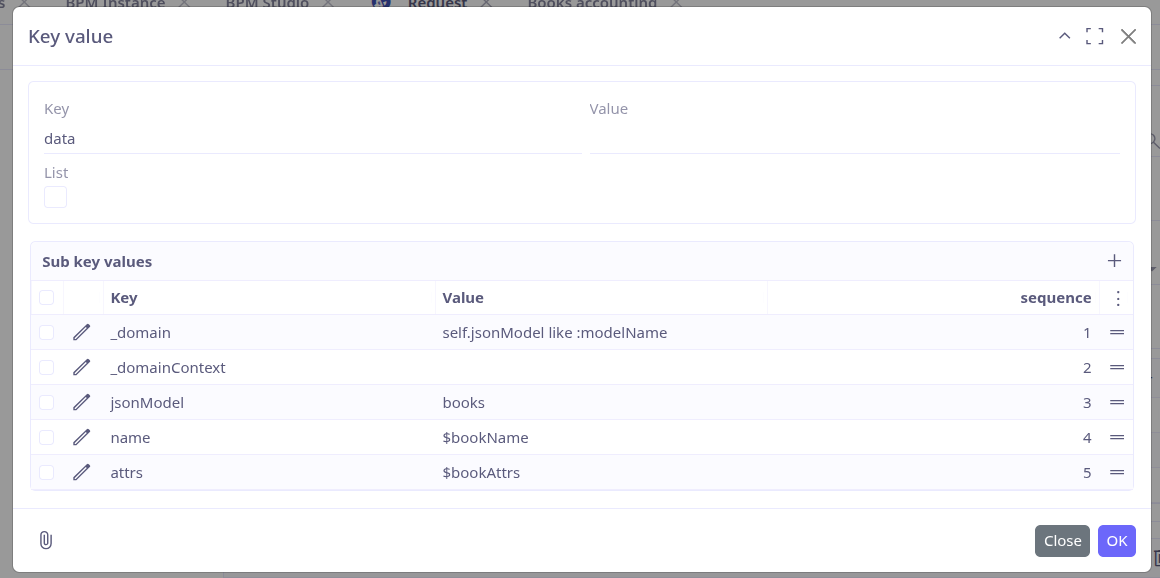Click the drag handle on _domain row
The height and width of the screenshot is (578, 1160).
[1117, 332]
